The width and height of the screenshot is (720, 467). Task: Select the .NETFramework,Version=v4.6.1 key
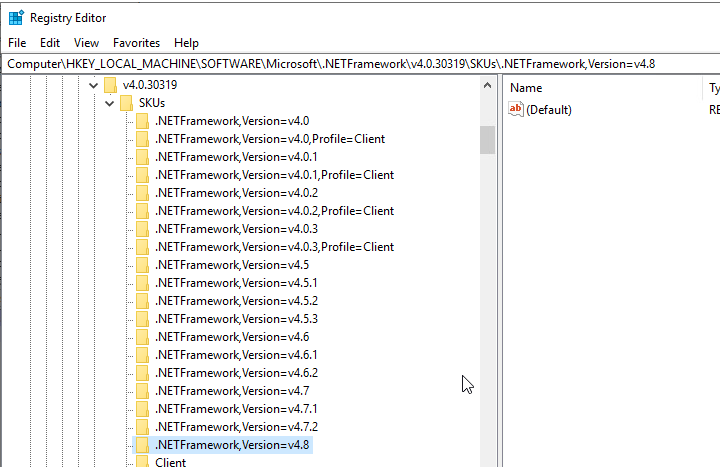[236, 355]
